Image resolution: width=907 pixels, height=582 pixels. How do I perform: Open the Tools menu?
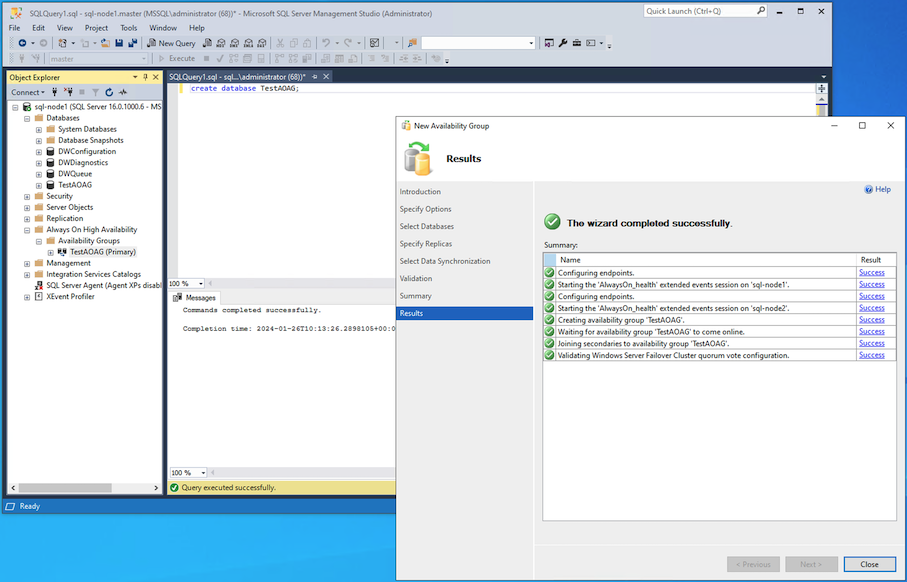128,28
